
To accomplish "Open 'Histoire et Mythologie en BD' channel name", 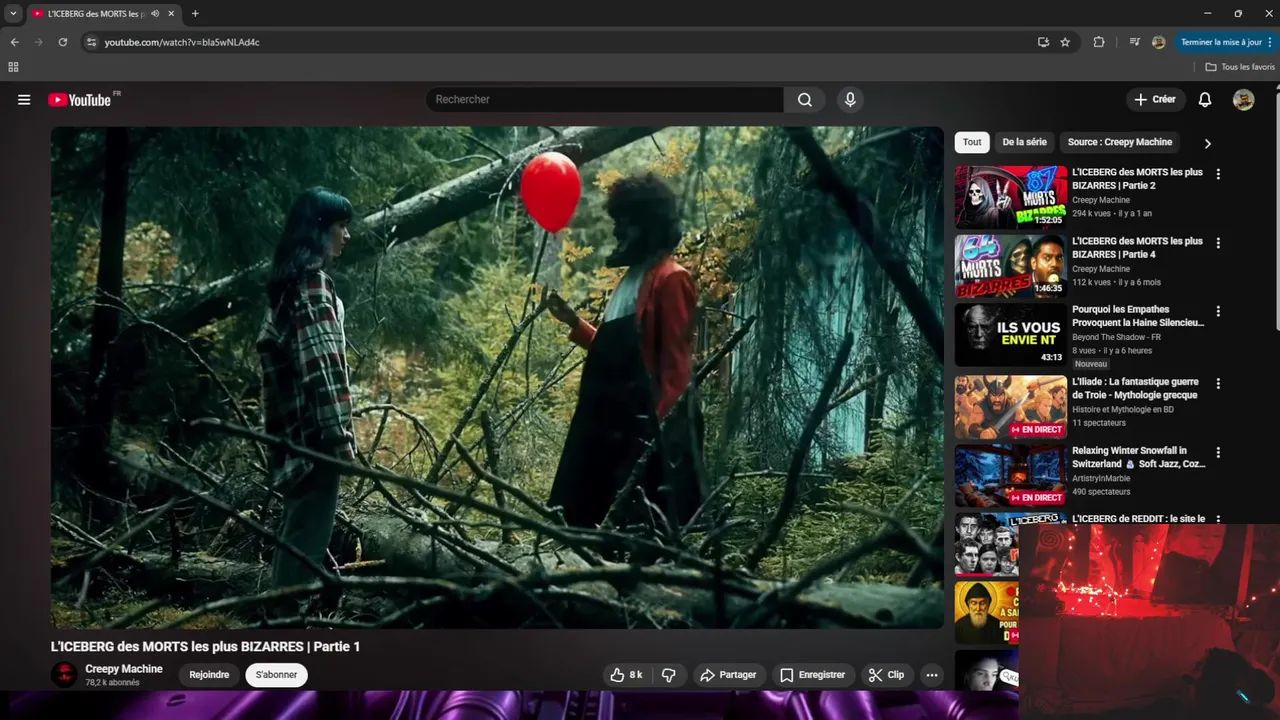I will click(x=1123, y=409).
